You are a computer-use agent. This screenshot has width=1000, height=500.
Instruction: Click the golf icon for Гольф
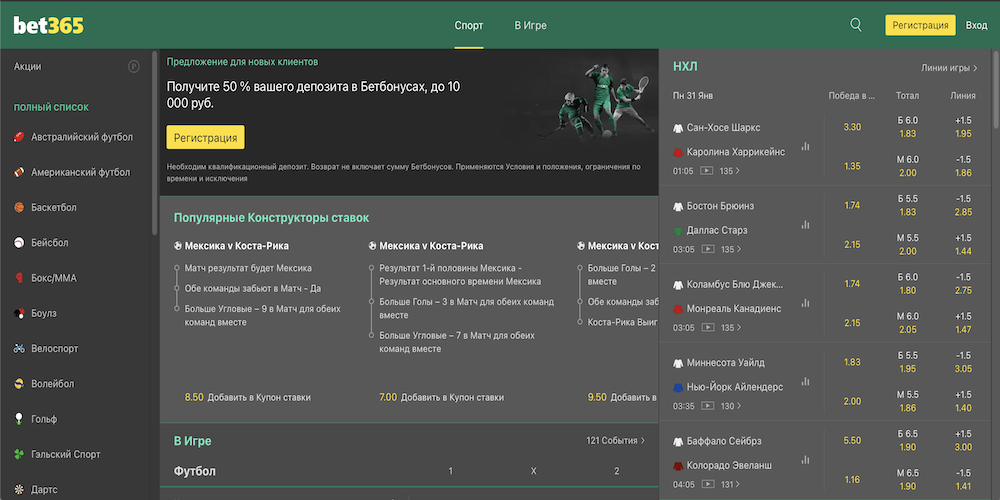[x=19, y=419]
